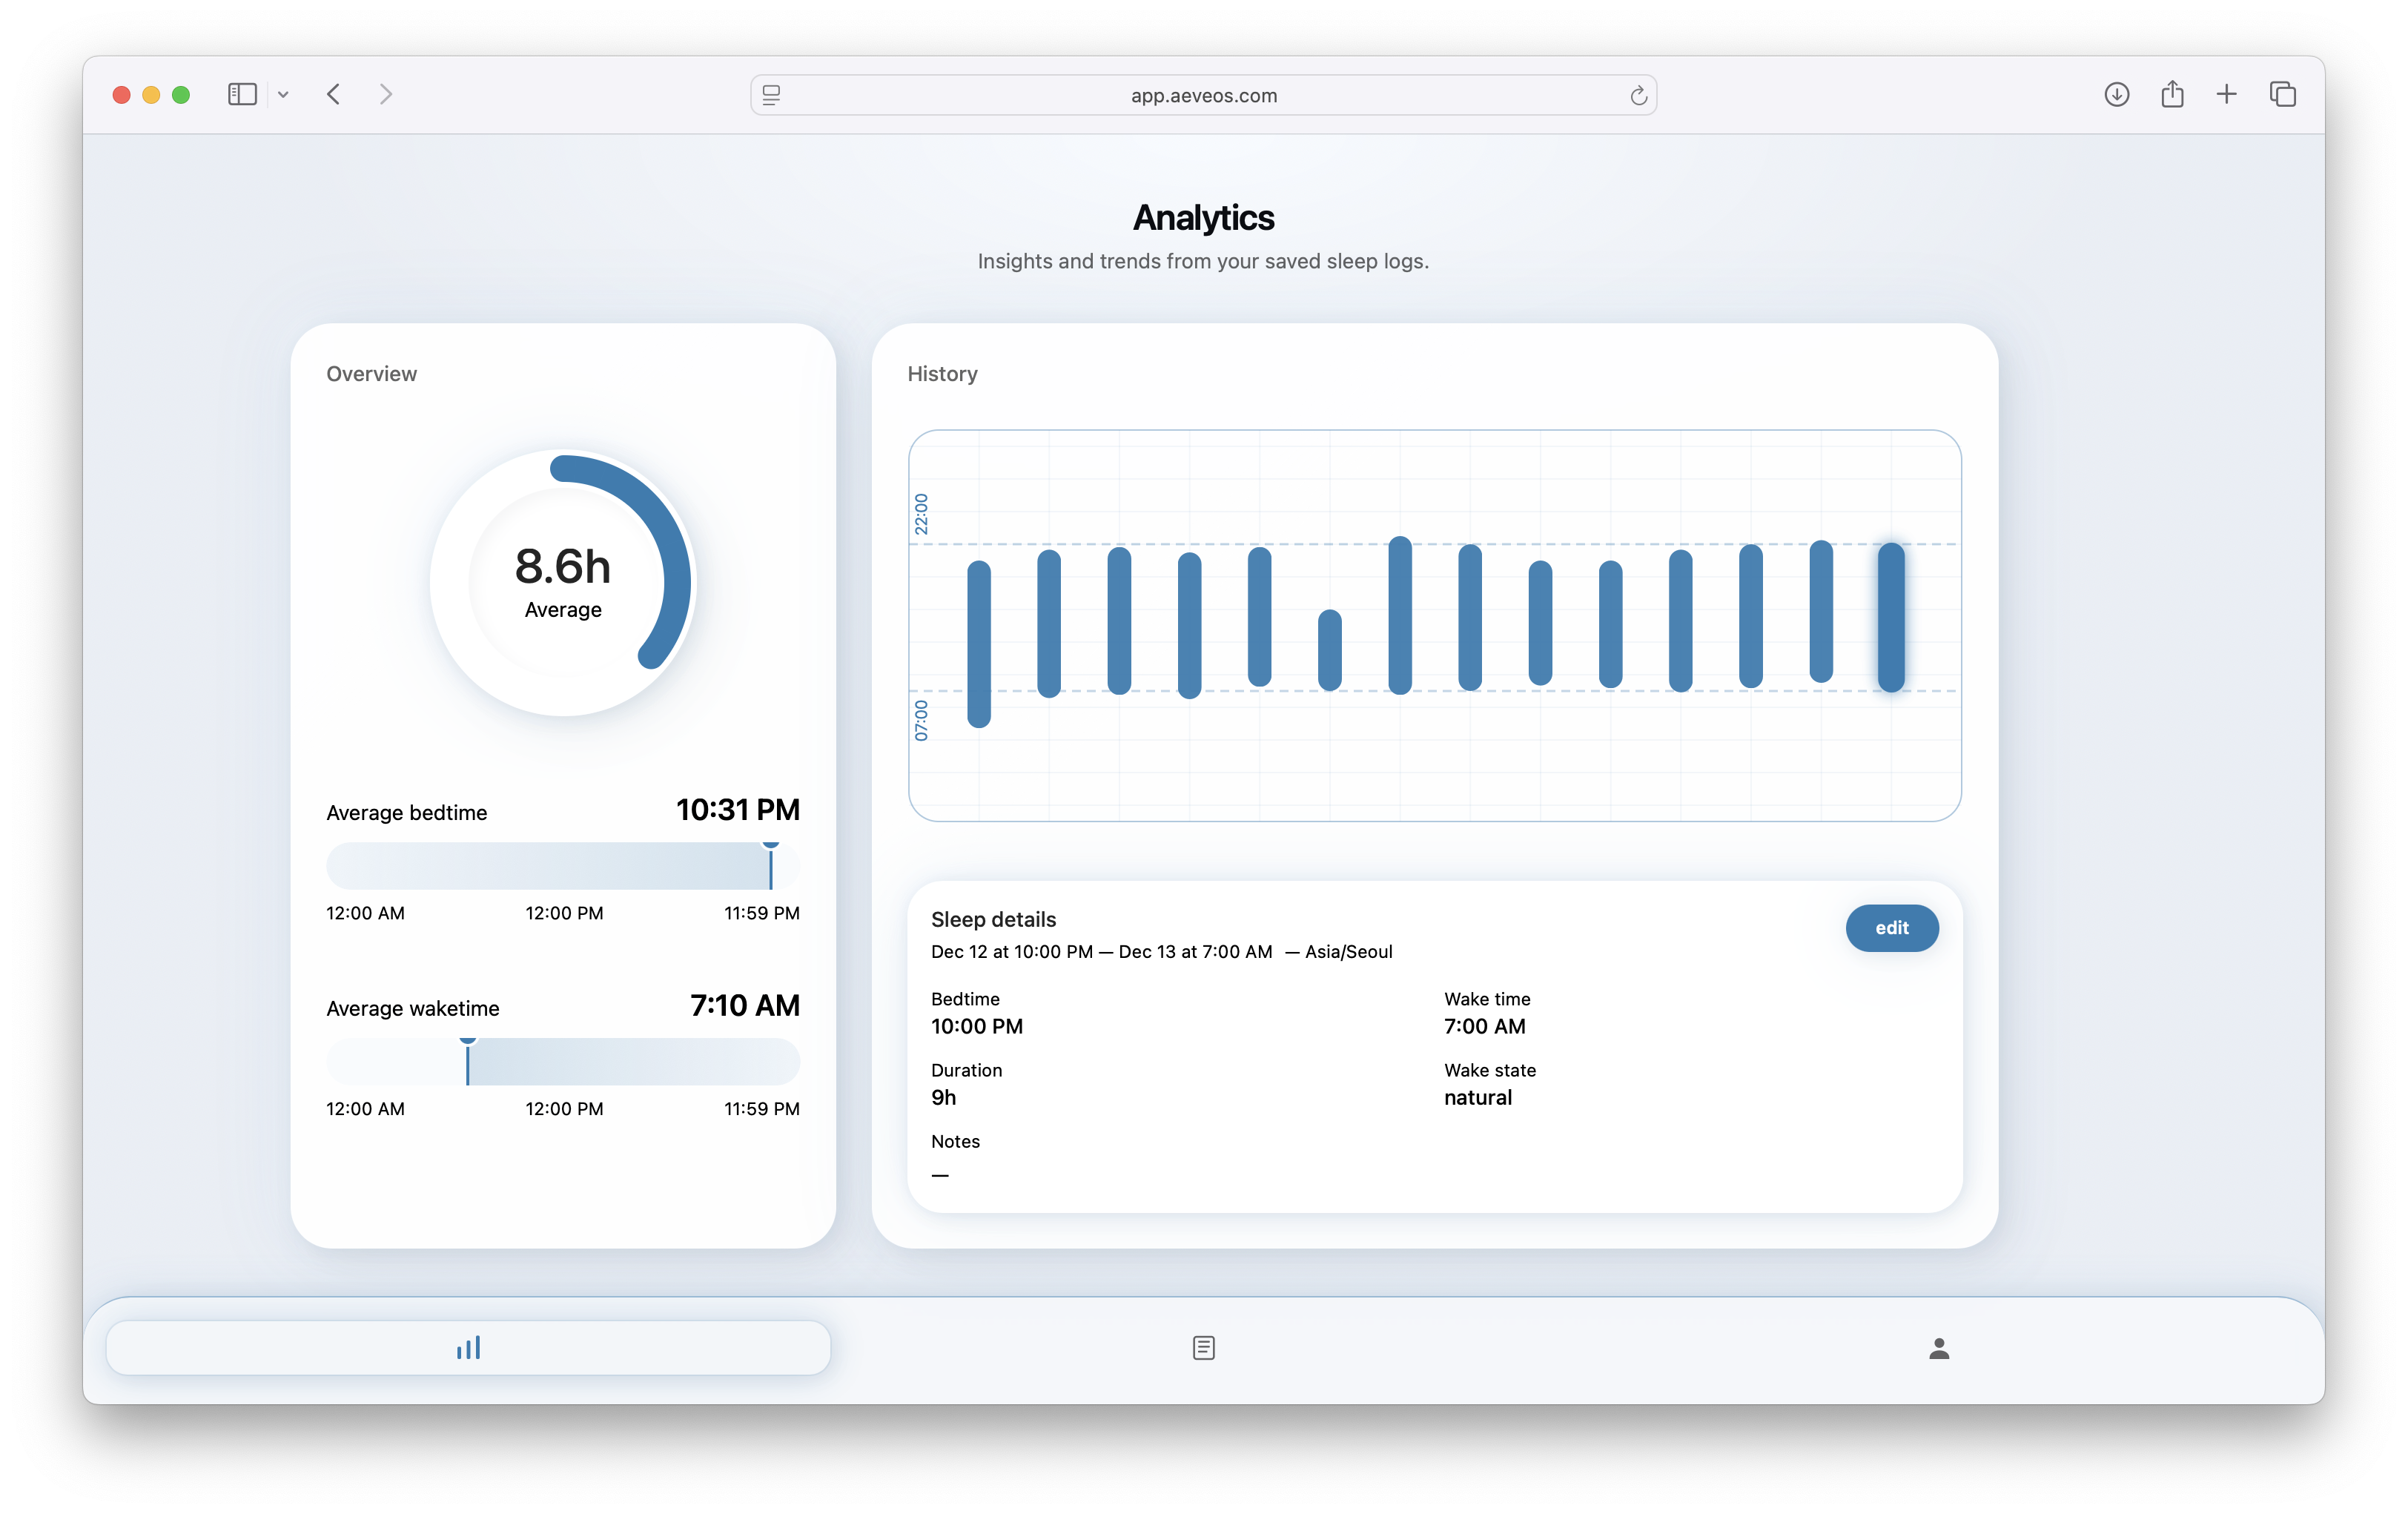
Task: Open the profile person tab
Action: [1938, 1348]
